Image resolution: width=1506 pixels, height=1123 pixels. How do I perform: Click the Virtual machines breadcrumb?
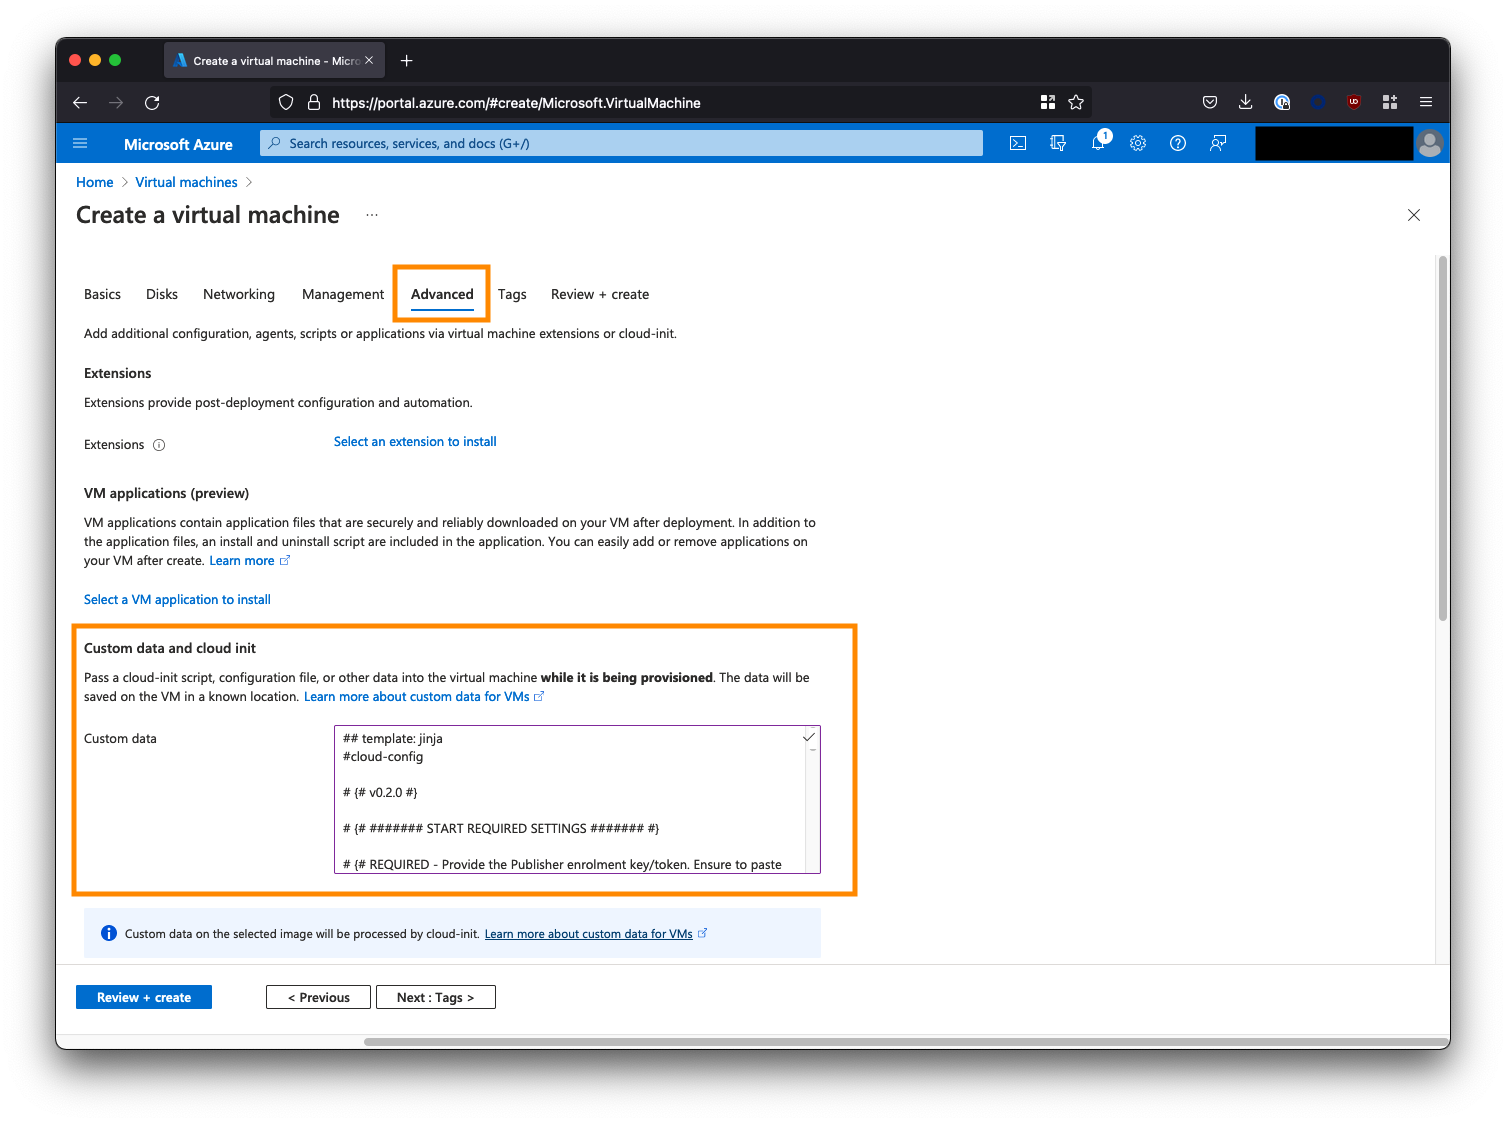point(187,182)
